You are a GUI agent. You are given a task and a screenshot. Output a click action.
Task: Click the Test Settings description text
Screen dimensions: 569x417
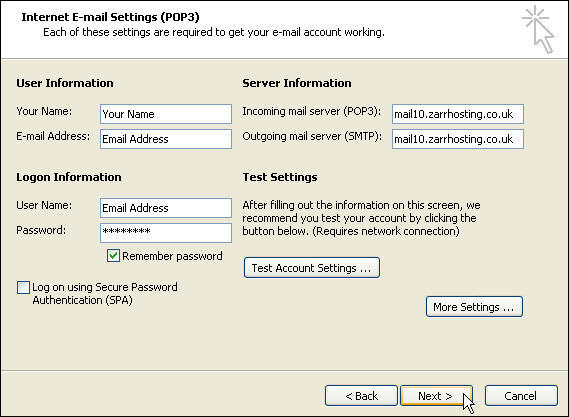(361, 218)
